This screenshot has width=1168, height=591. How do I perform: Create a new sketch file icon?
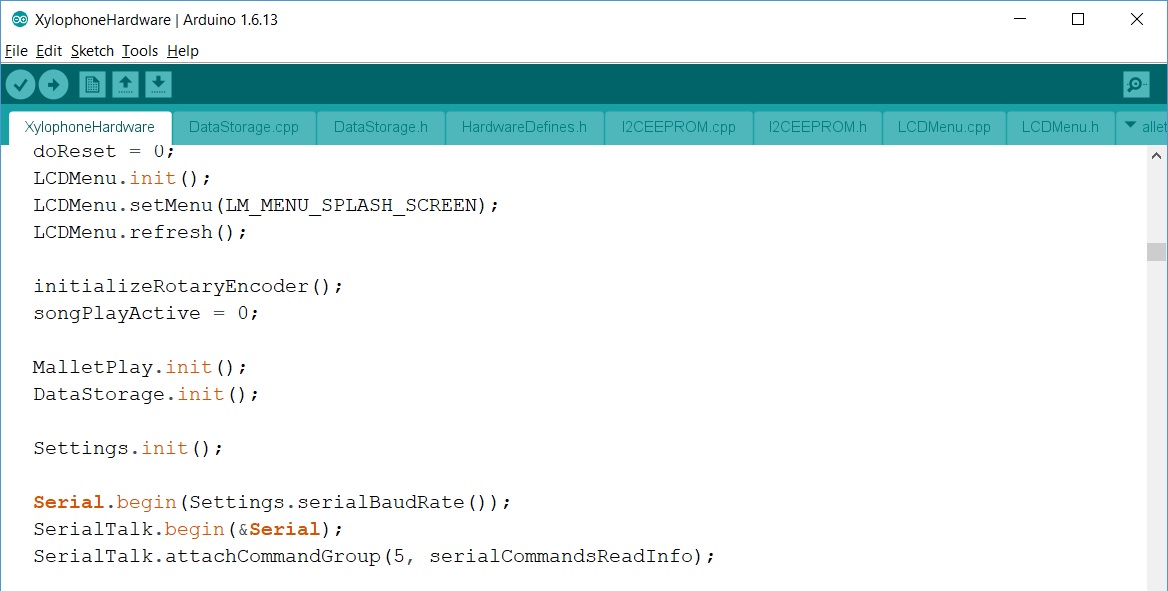pos(92,85)
